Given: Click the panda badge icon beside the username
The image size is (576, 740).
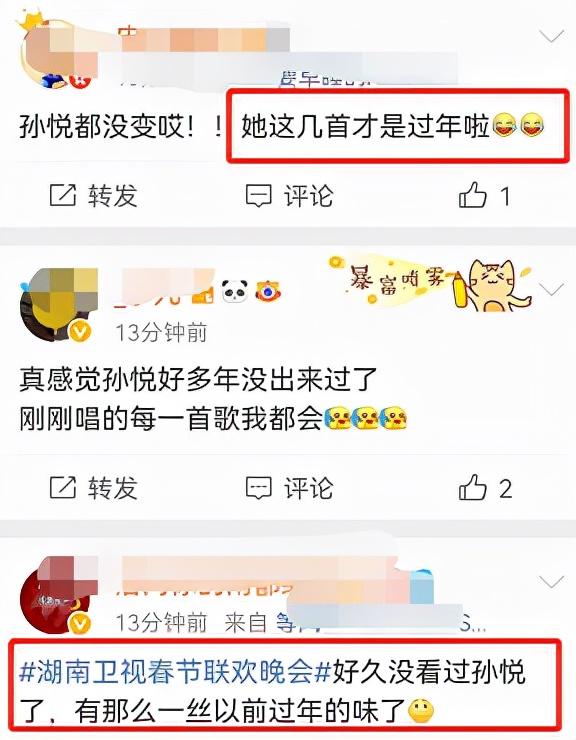Looking at the screenshot, I should pos(235,291).
